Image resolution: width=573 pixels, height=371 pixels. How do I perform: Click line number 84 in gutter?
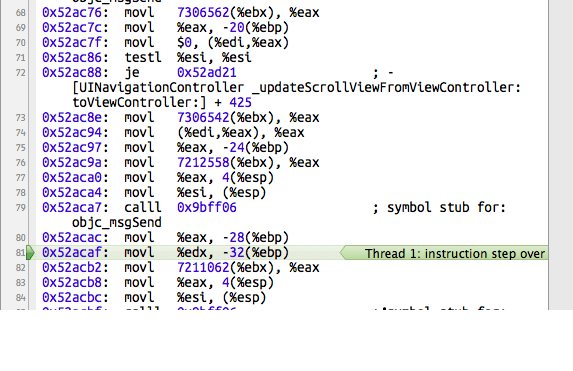[20, 298]
